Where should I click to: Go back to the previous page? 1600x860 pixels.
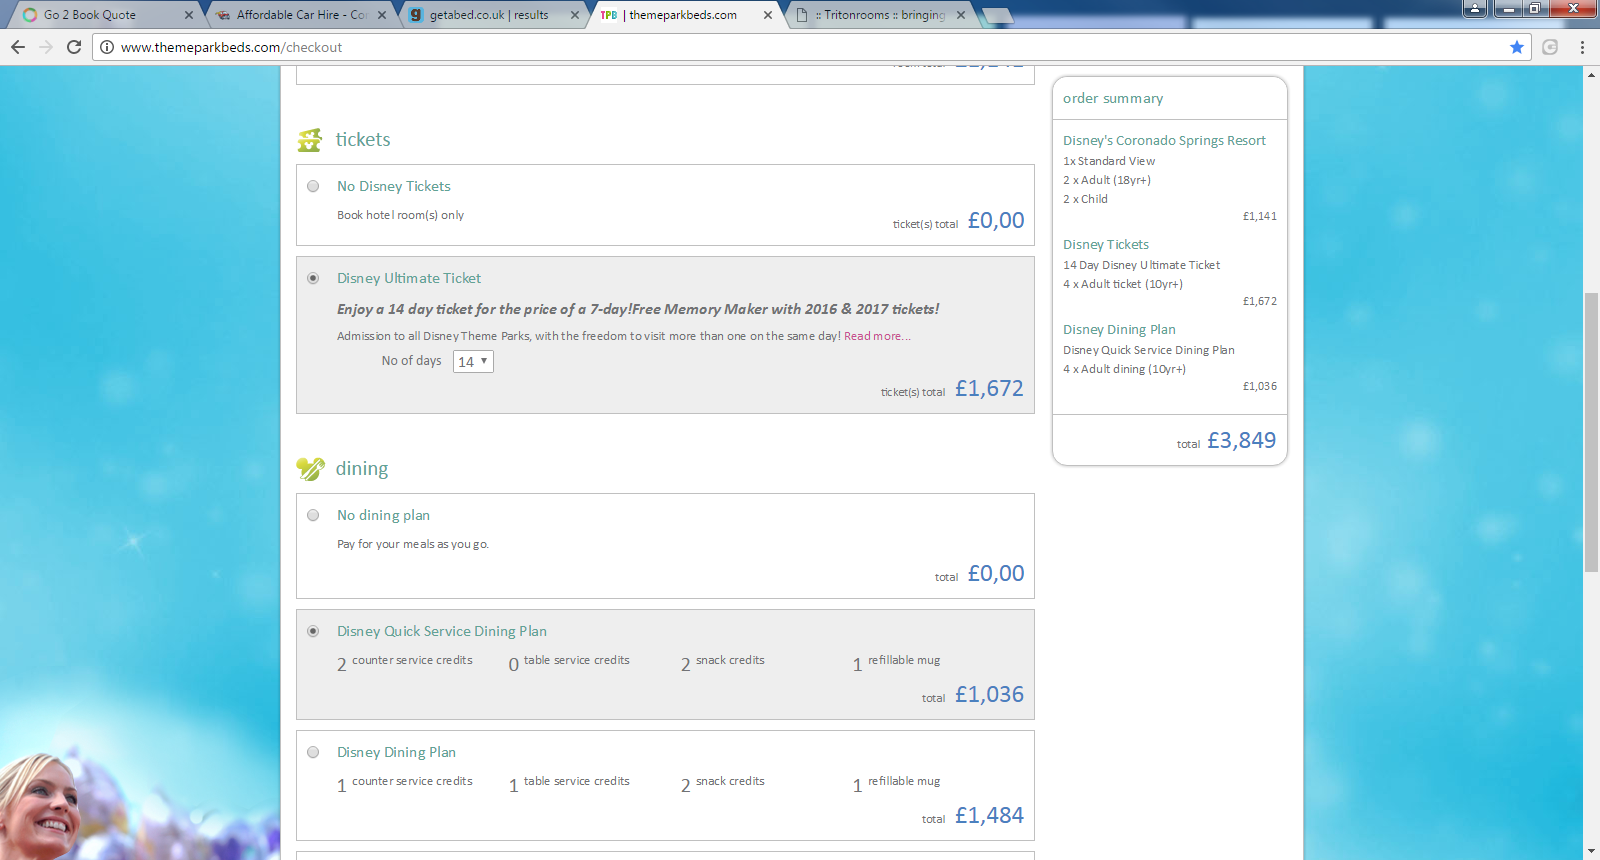tap(18, 47)
